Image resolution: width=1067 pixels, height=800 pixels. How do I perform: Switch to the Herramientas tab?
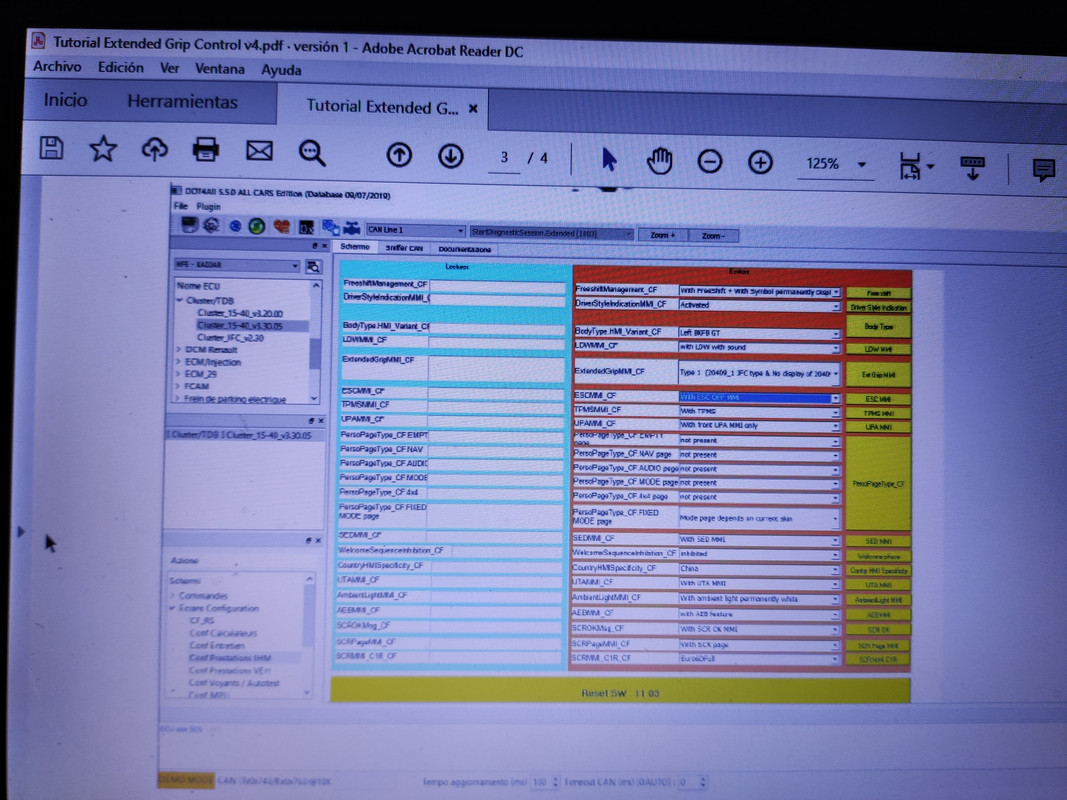182,102
